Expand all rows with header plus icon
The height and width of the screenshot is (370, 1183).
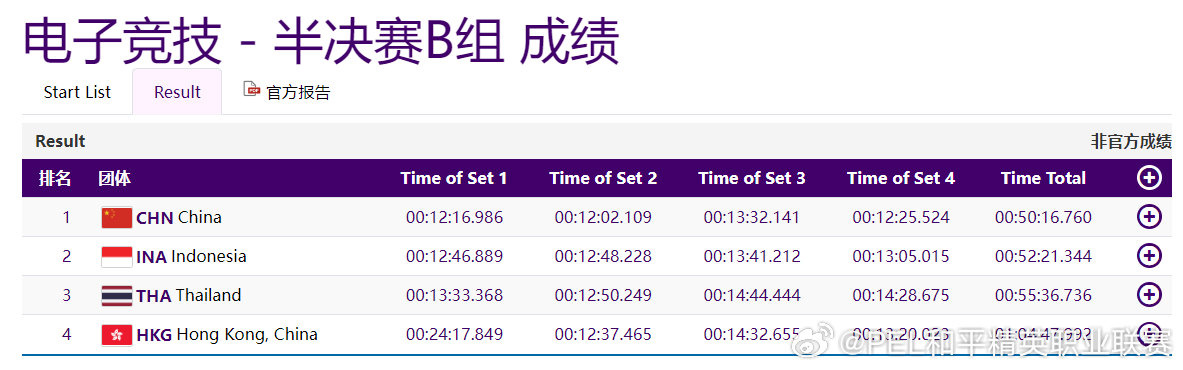1148,178
